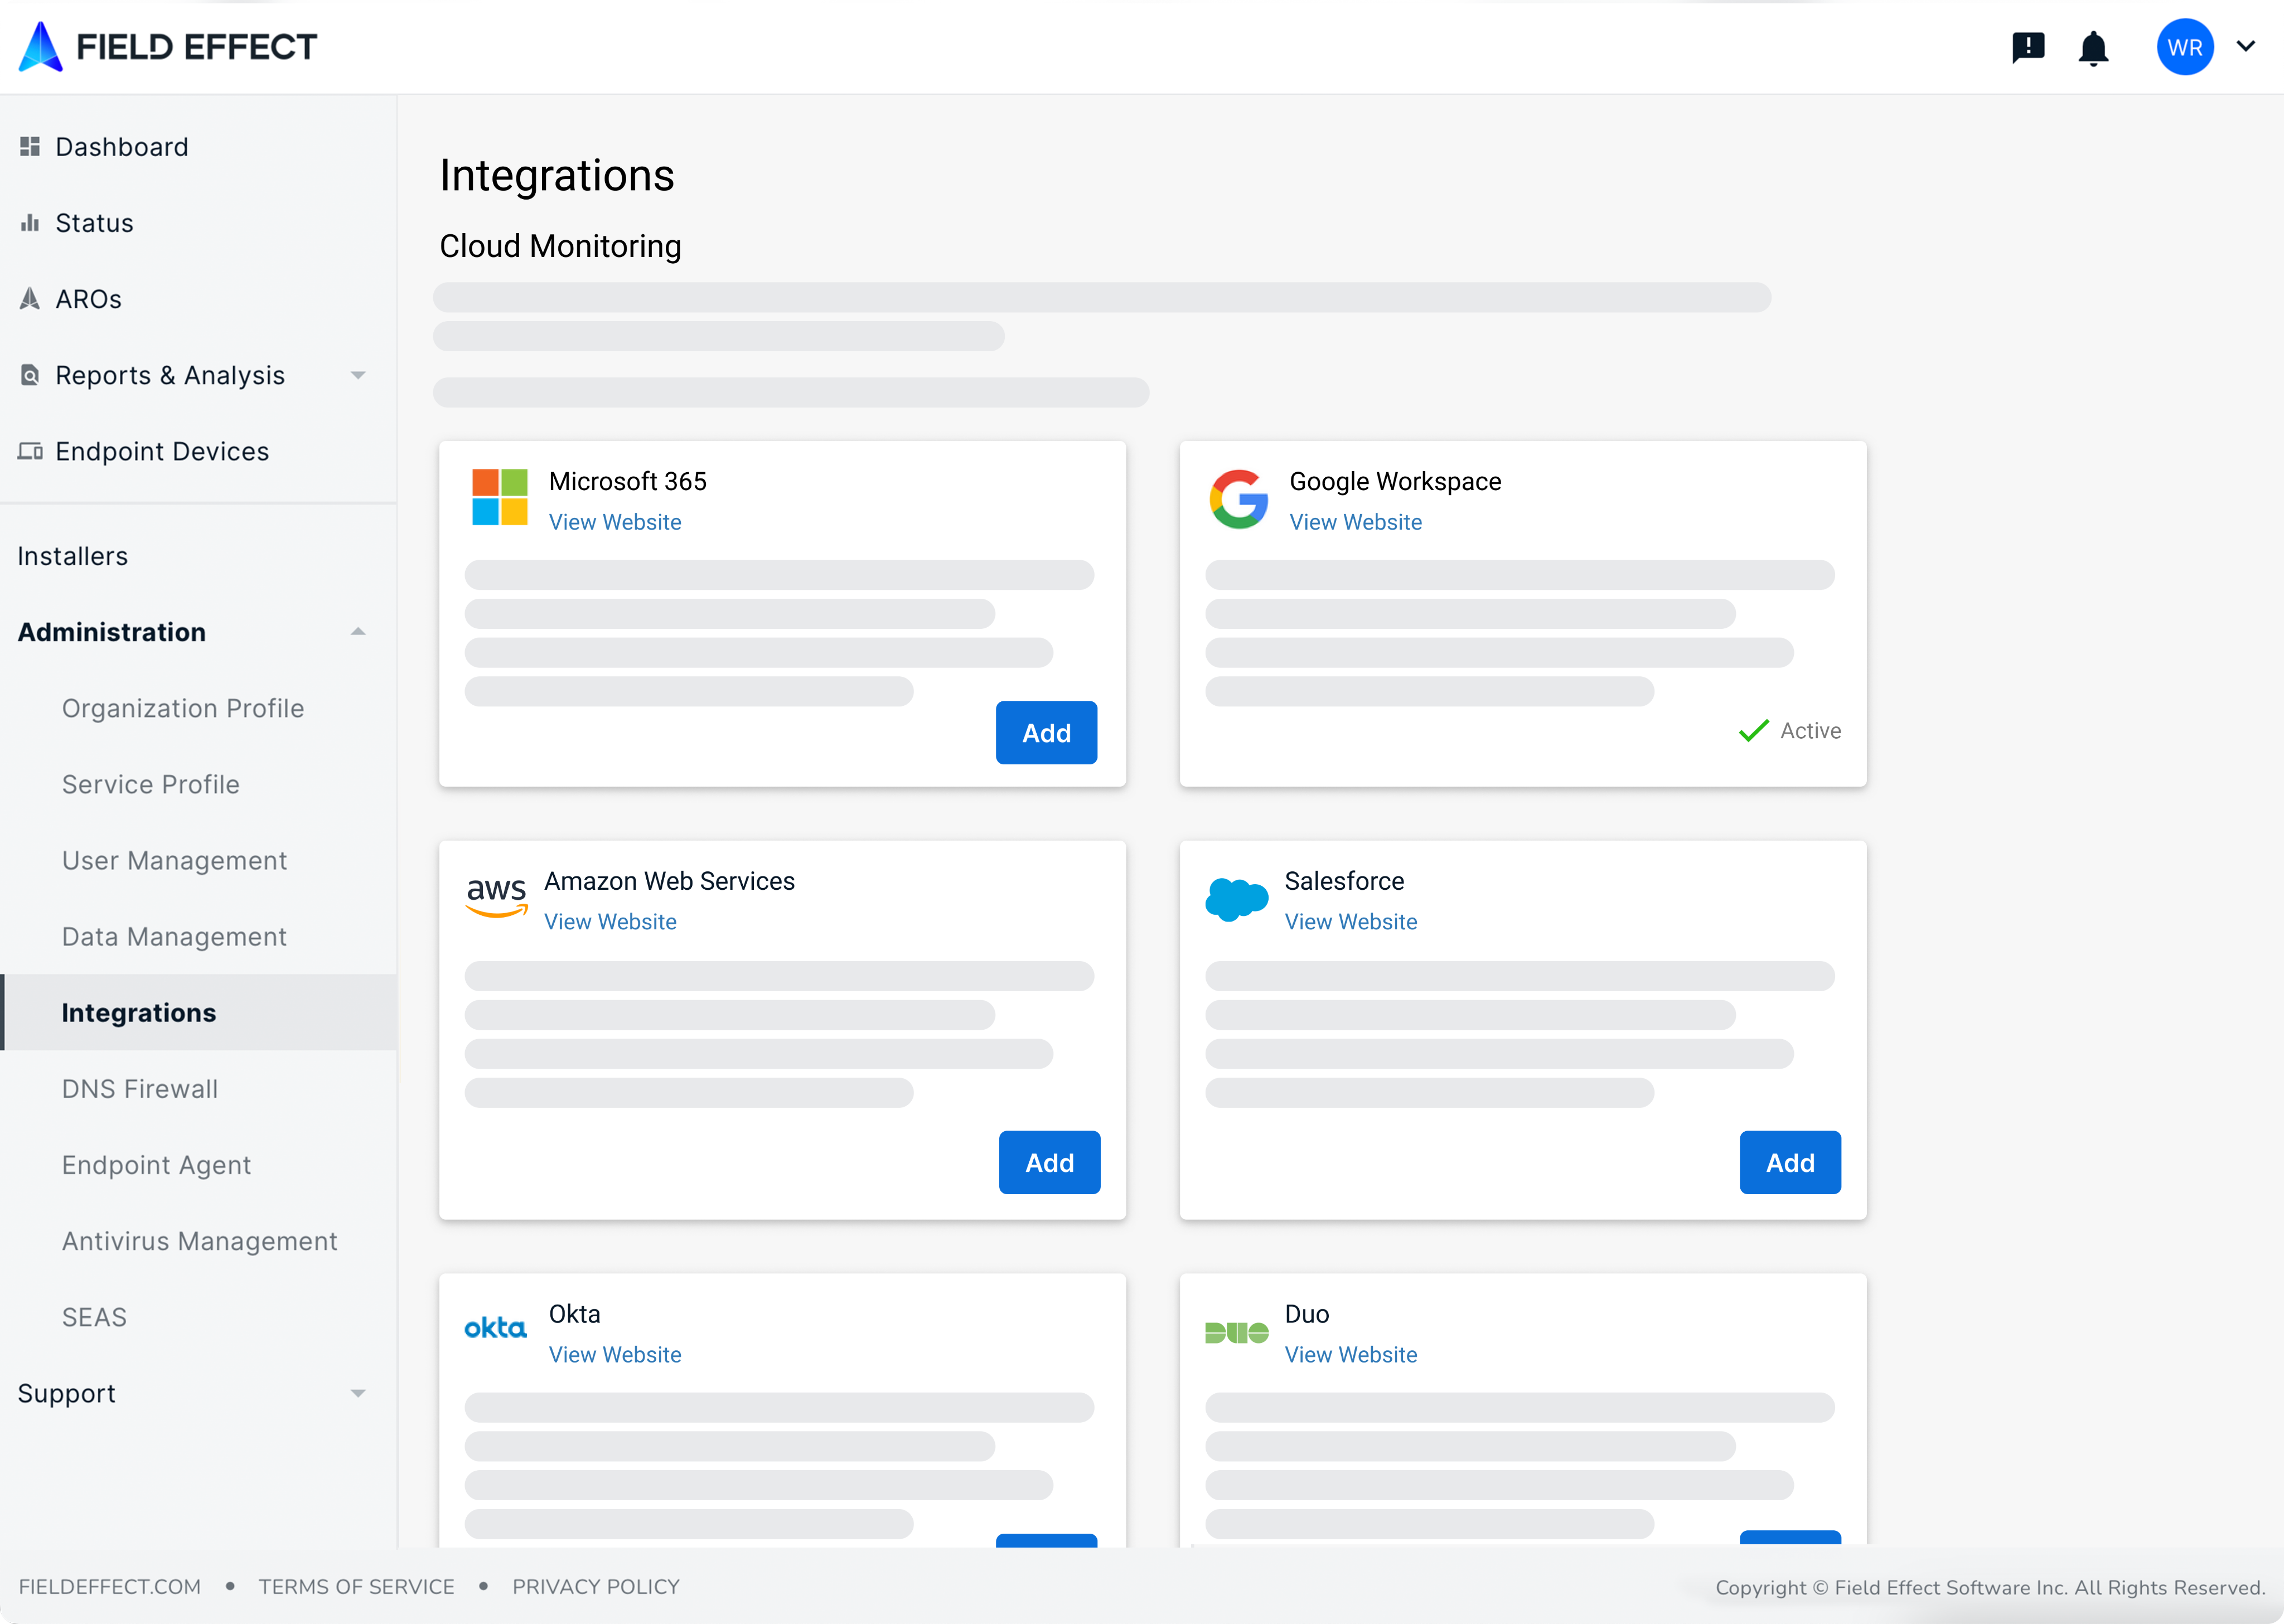Collapse the Administration section arrow
Image resolution: width=2284 pixels, height=1624 pixels.
358,632
